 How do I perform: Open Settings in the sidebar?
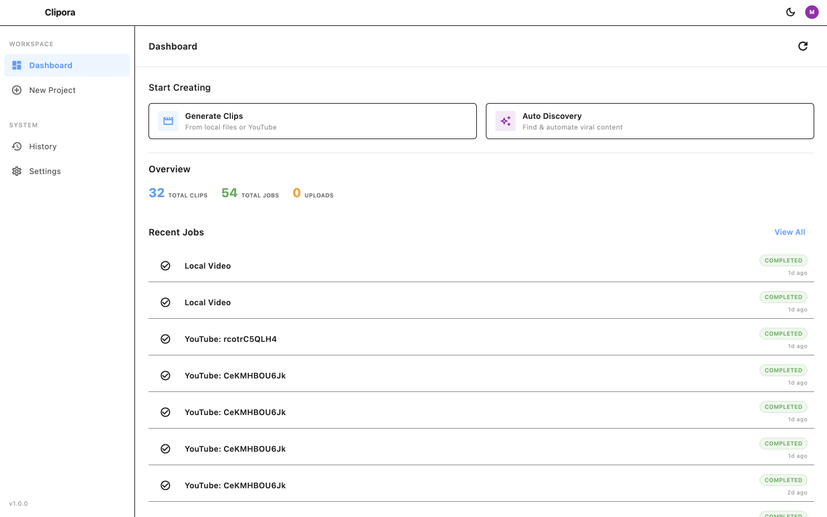tap(67, 171)
